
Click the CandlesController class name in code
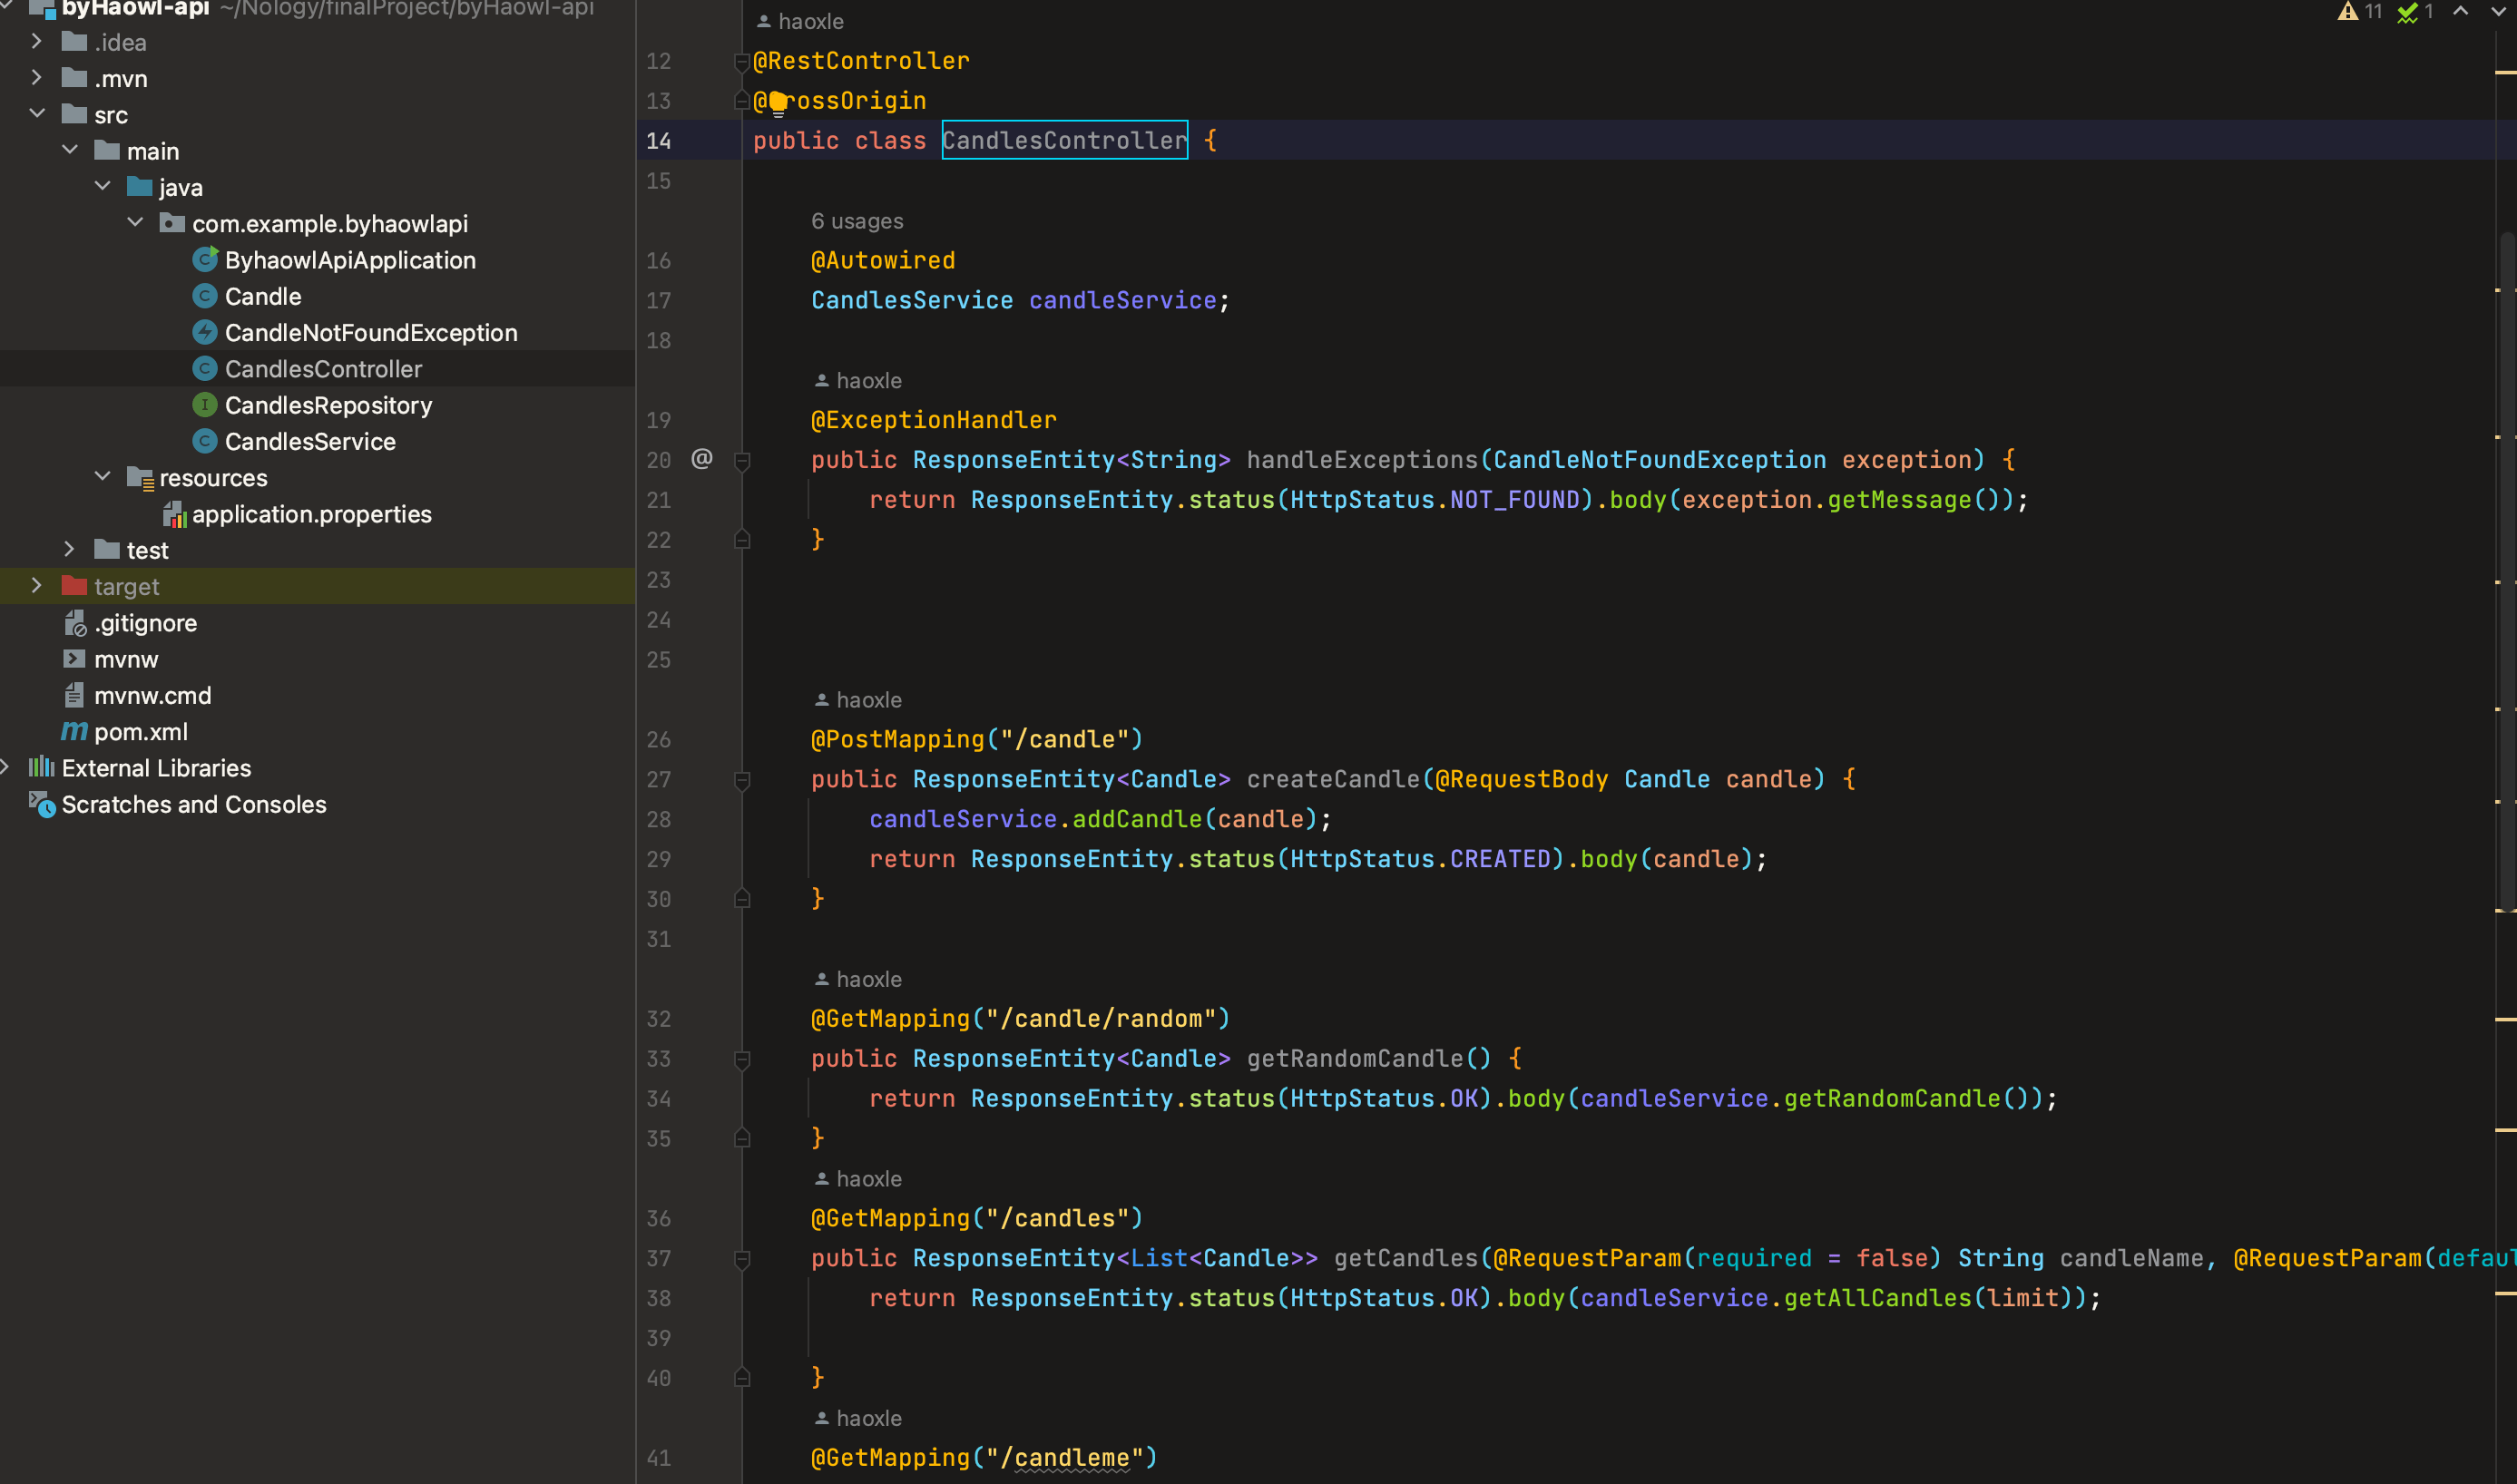pyautogui.click(x=1064, y=140)
